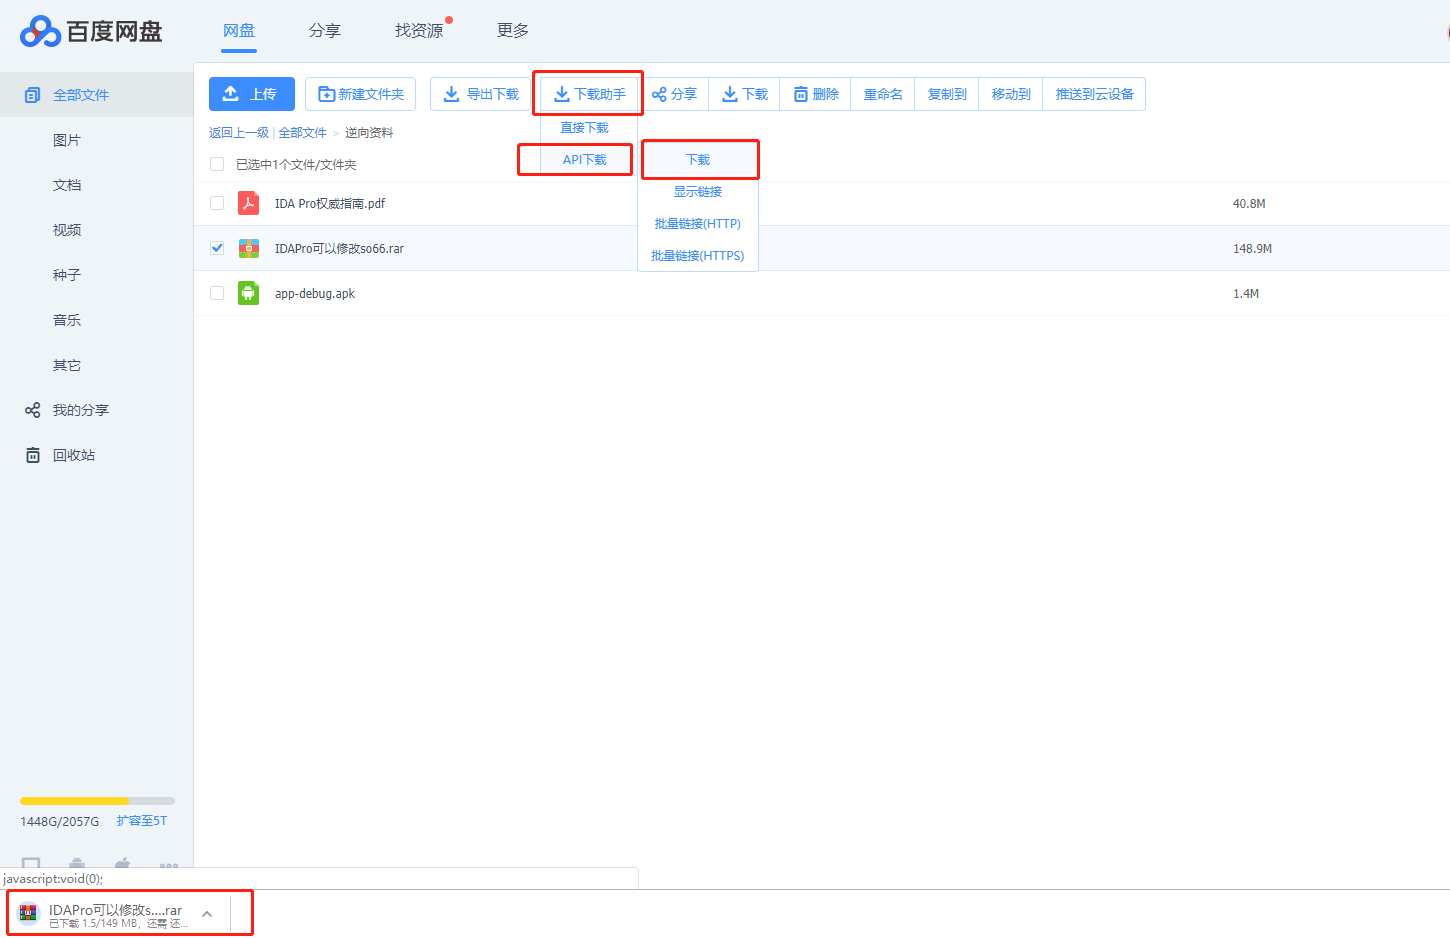
Task: Click the yellow storage usage bar
Action: (x=74, y=801)
